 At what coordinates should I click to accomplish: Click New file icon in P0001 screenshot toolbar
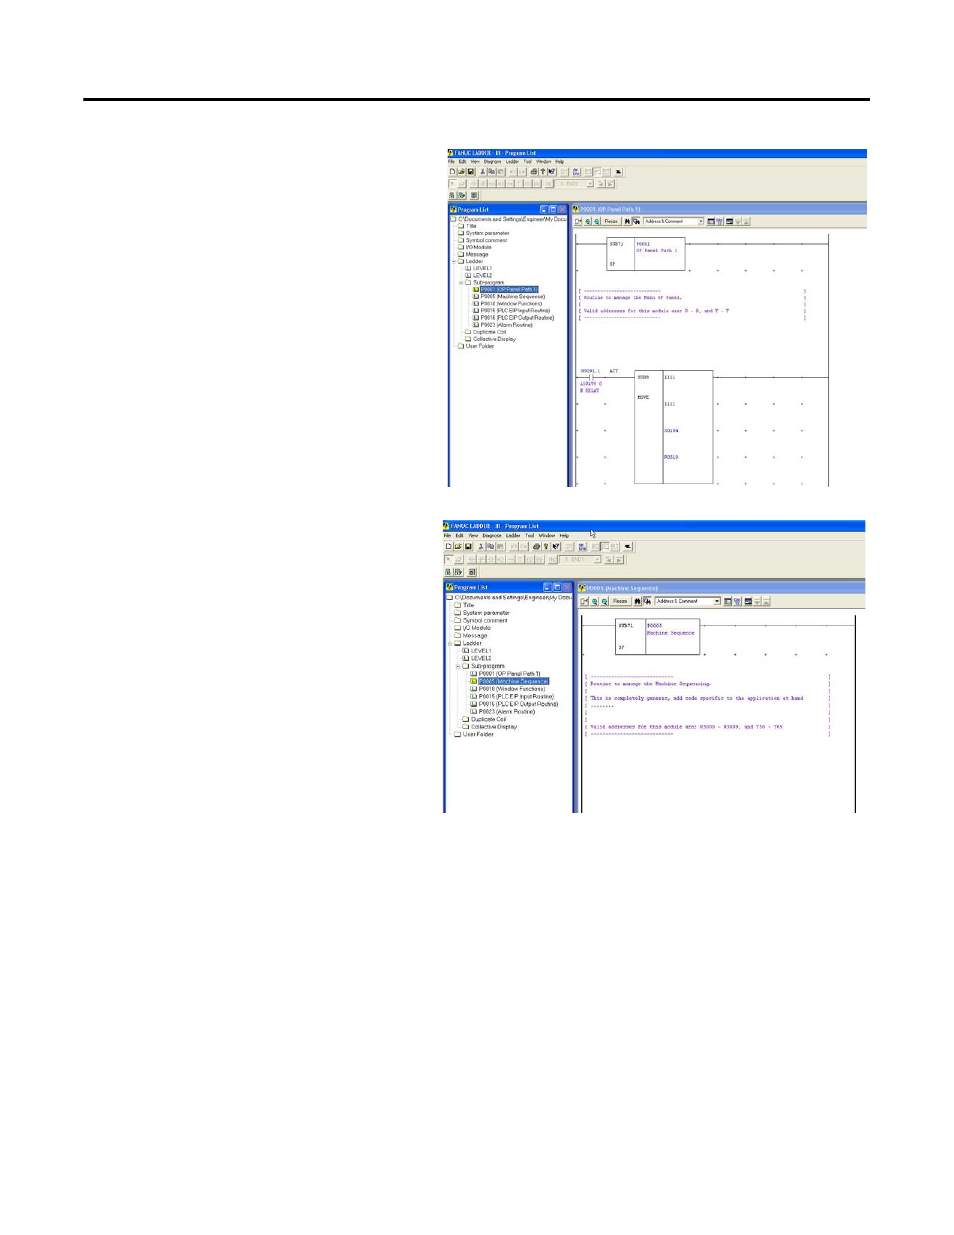click(452, 171)
